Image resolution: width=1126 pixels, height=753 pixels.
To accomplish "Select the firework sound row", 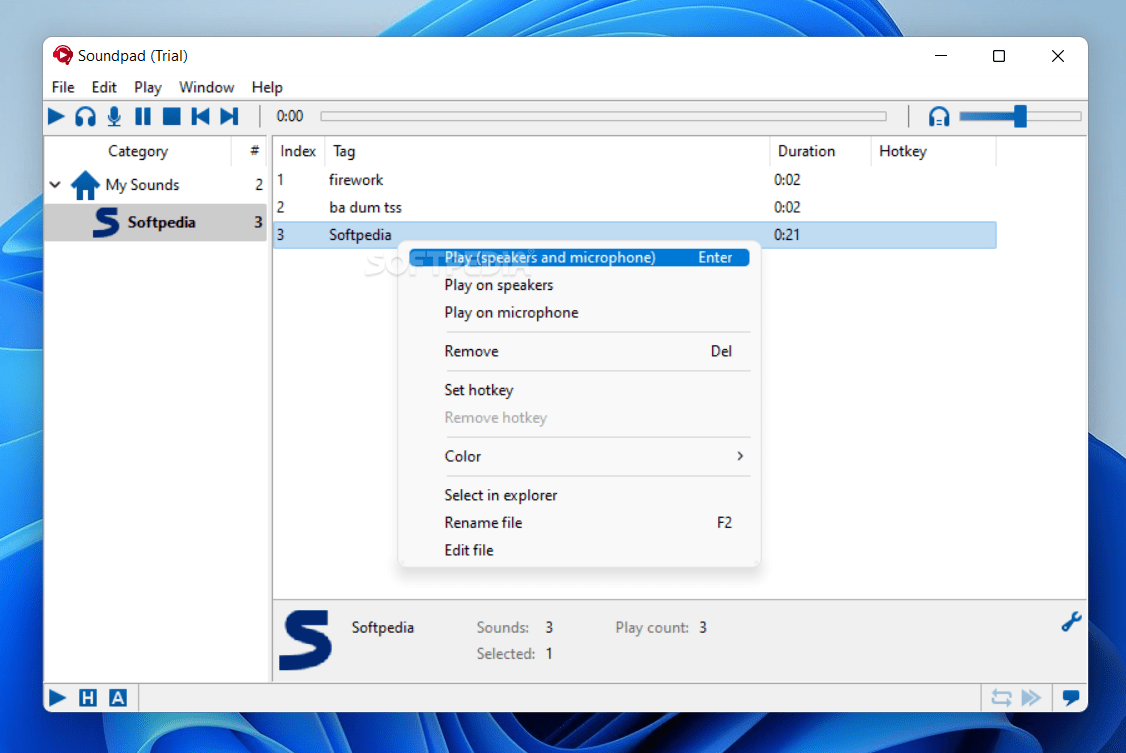I will (x=635, y=179).
